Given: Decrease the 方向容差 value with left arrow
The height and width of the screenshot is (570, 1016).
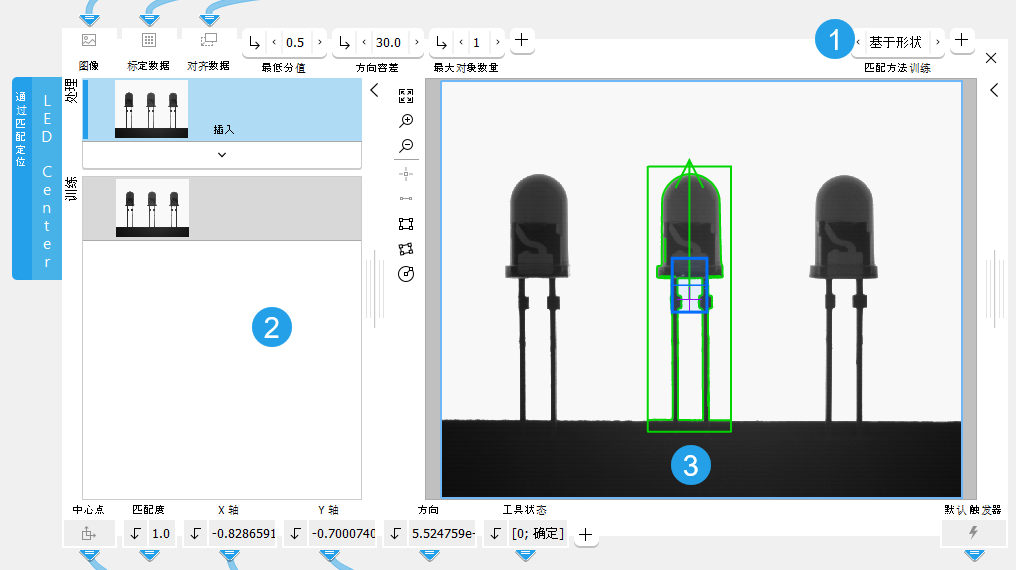Looking at the screenshot, I should coord(364,43).
